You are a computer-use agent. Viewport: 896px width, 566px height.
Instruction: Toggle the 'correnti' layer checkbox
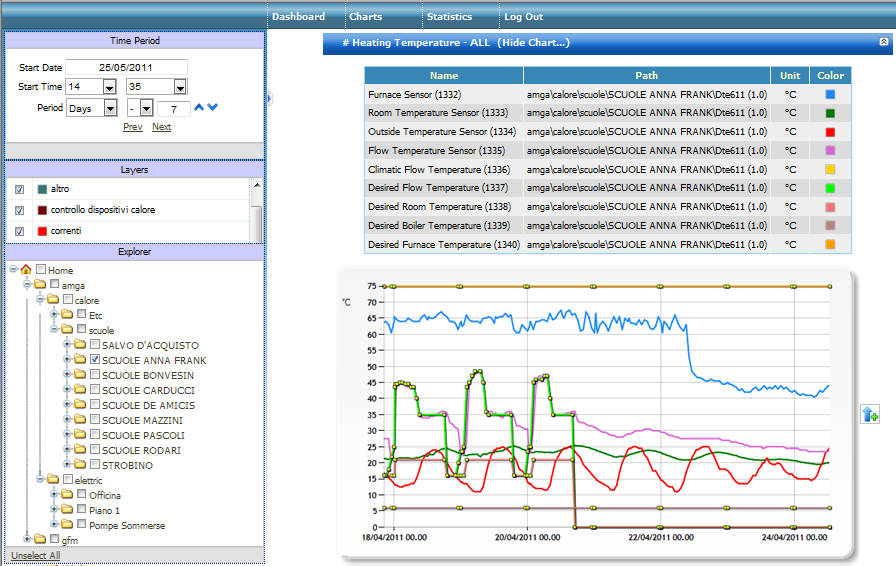[20, 231]
